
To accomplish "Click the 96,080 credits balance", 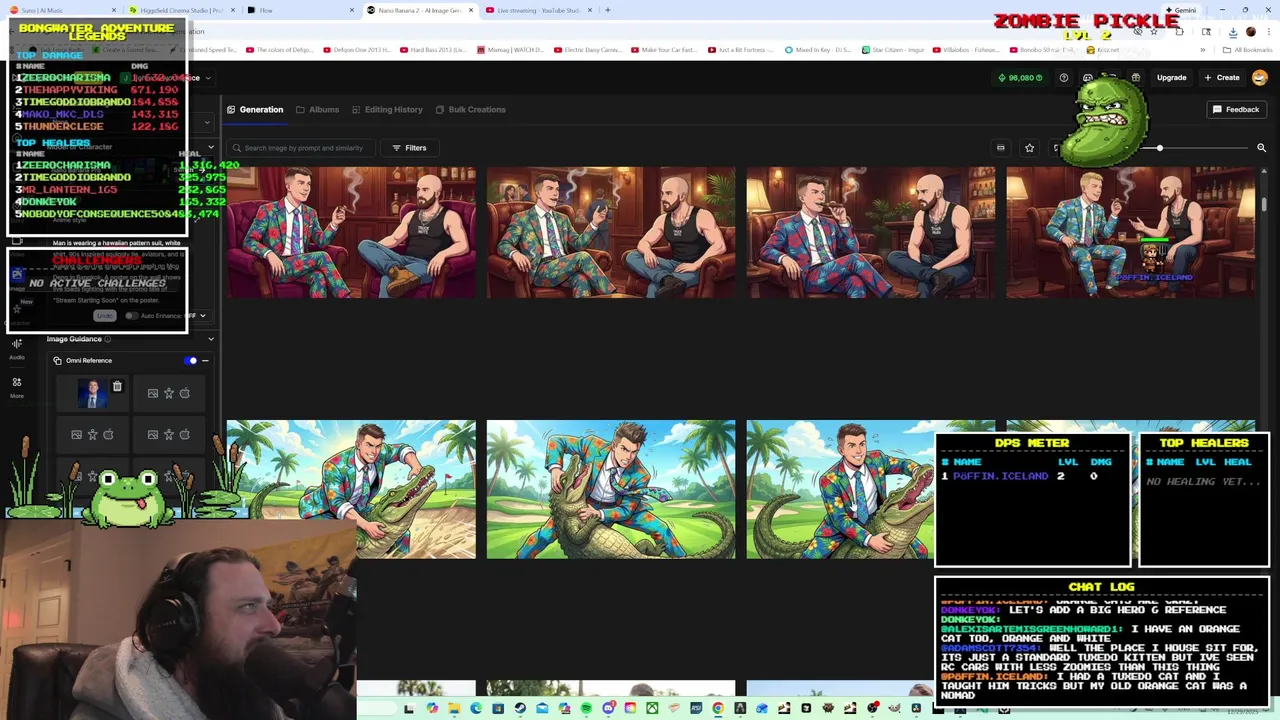I will pyautogui.click(x=1021, y=77).
